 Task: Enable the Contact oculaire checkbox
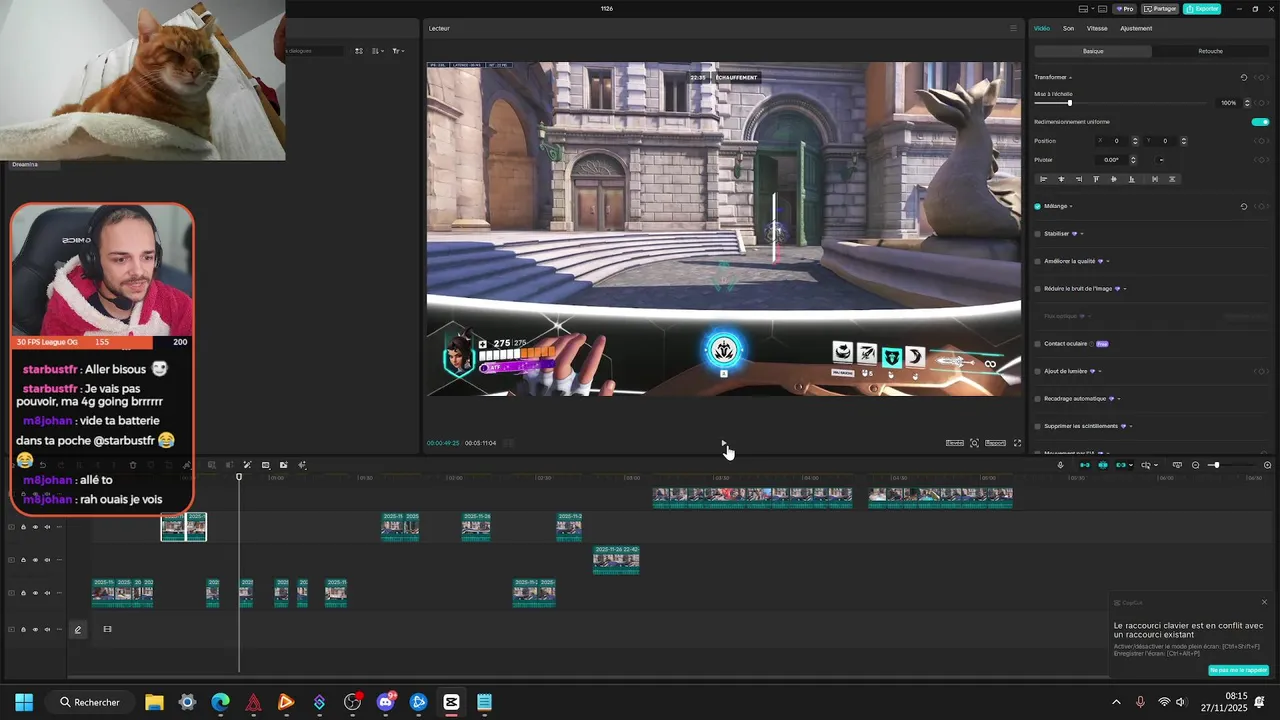point(1037,343)
